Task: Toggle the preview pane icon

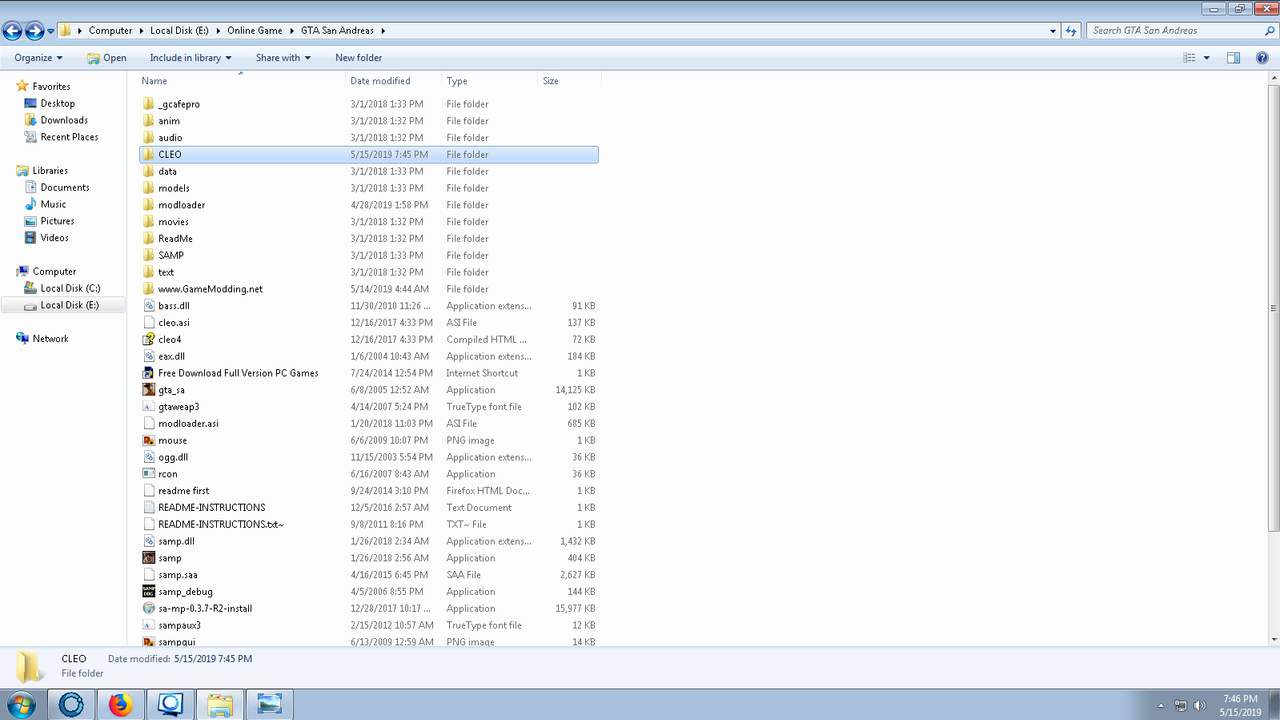Action: 1233,58
